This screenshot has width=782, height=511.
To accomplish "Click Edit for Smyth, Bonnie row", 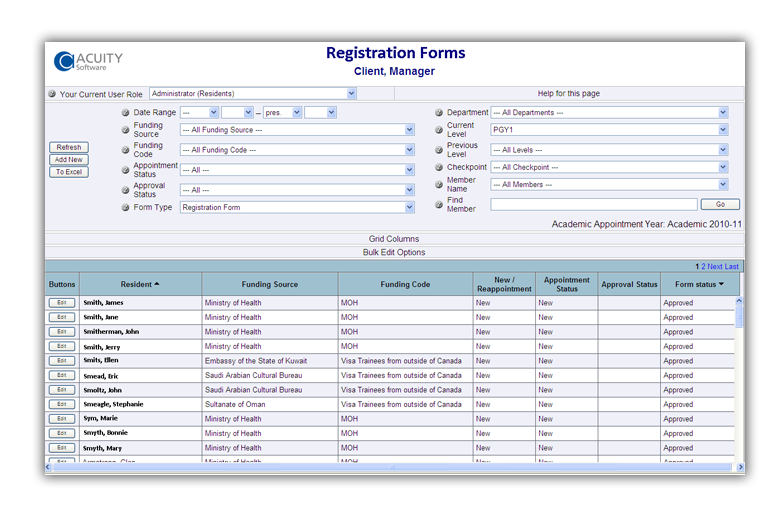I will tap(62, 433).
